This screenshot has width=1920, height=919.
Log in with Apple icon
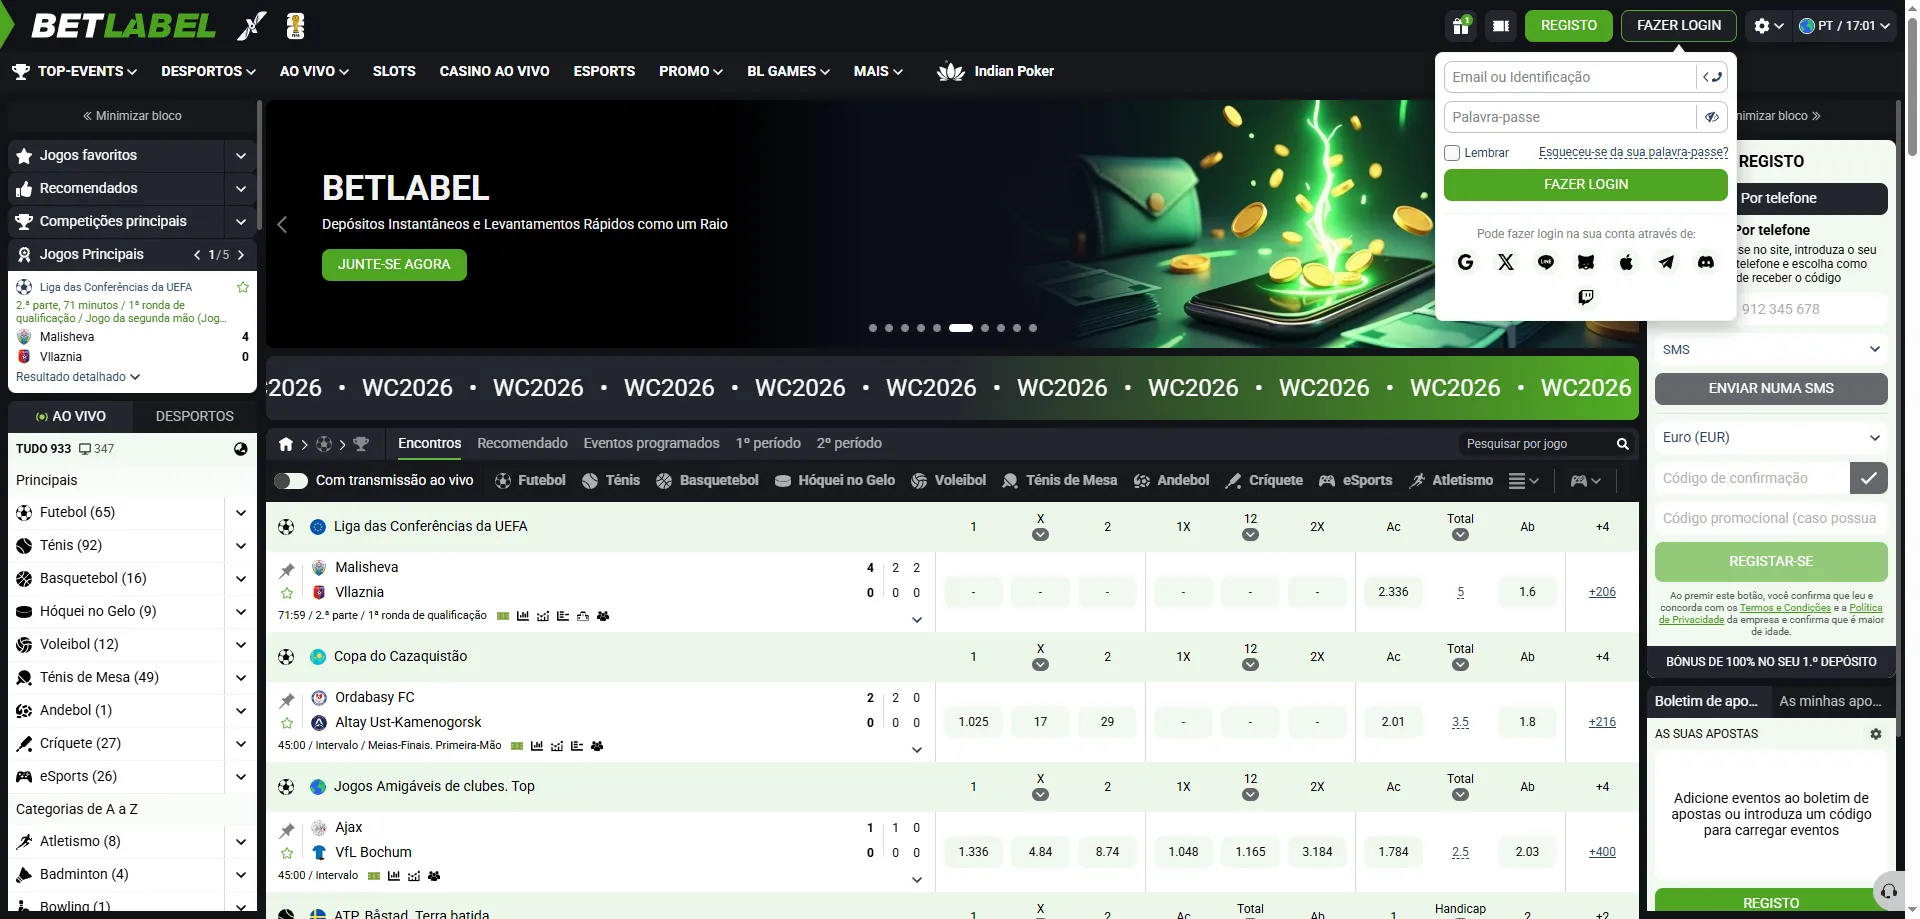(x=1626, y=262)
